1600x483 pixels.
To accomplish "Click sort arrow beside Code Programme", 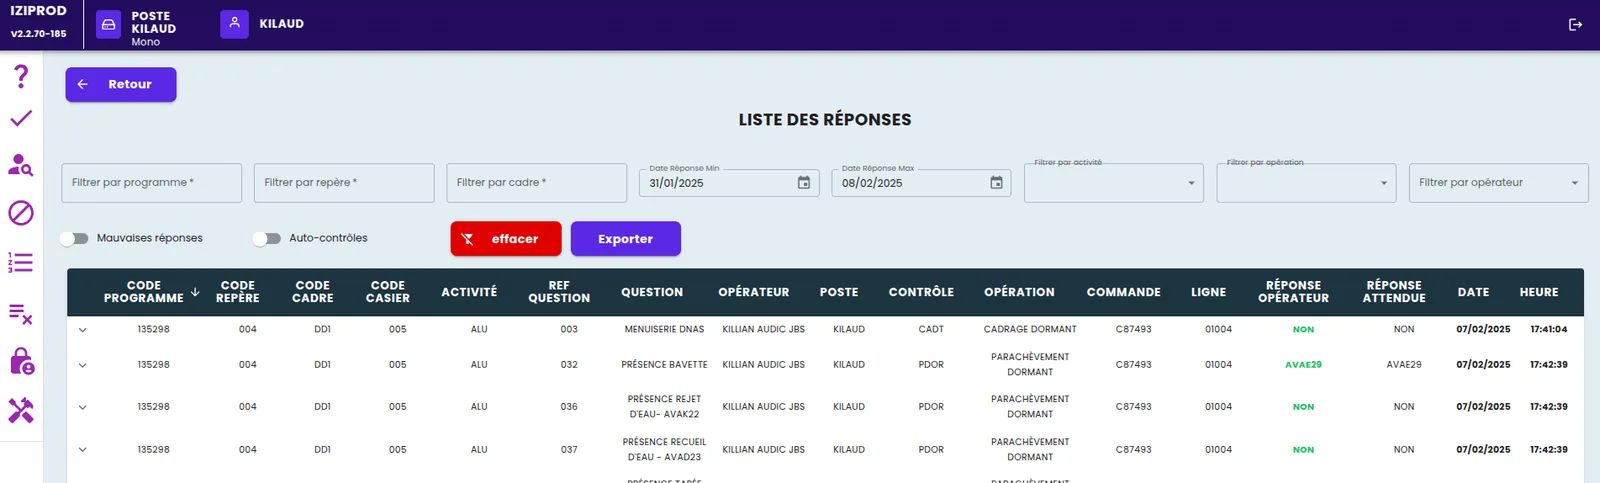I will 195,292.
